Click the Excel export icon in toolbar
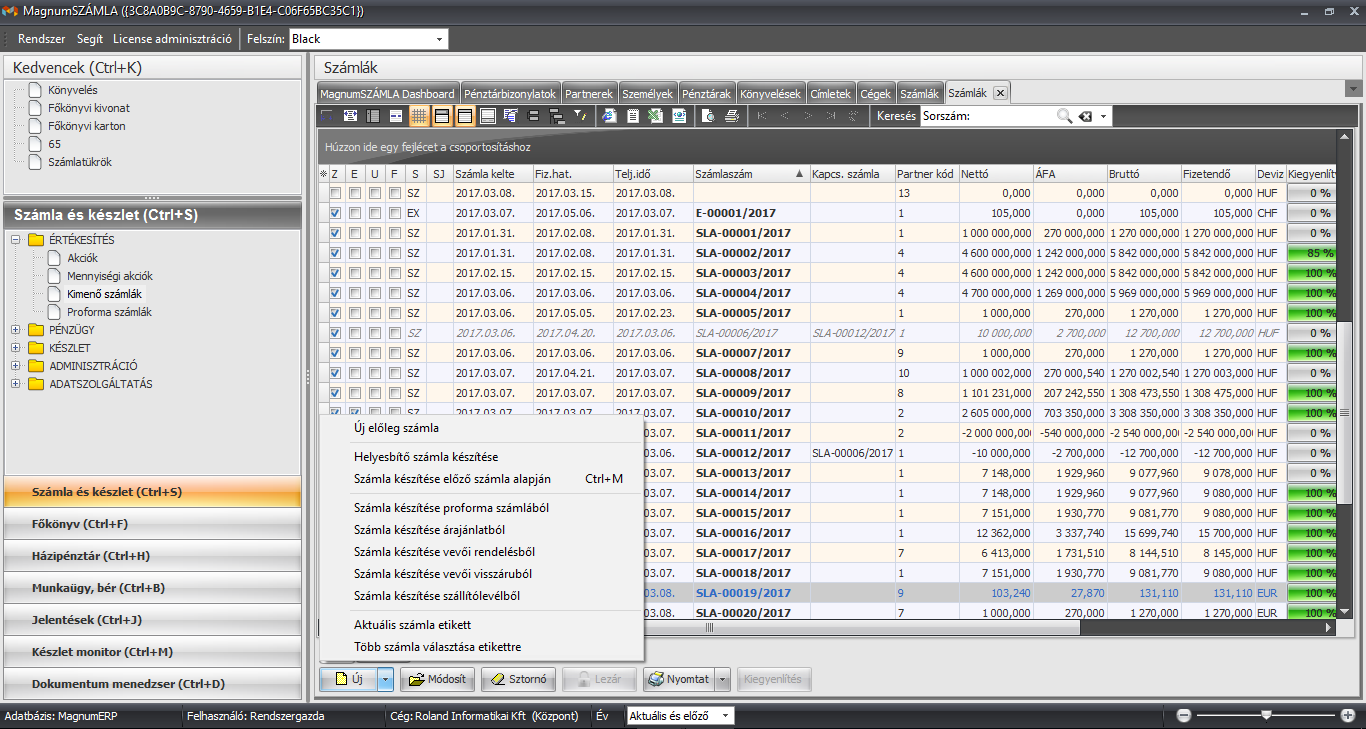 point(655,117)
